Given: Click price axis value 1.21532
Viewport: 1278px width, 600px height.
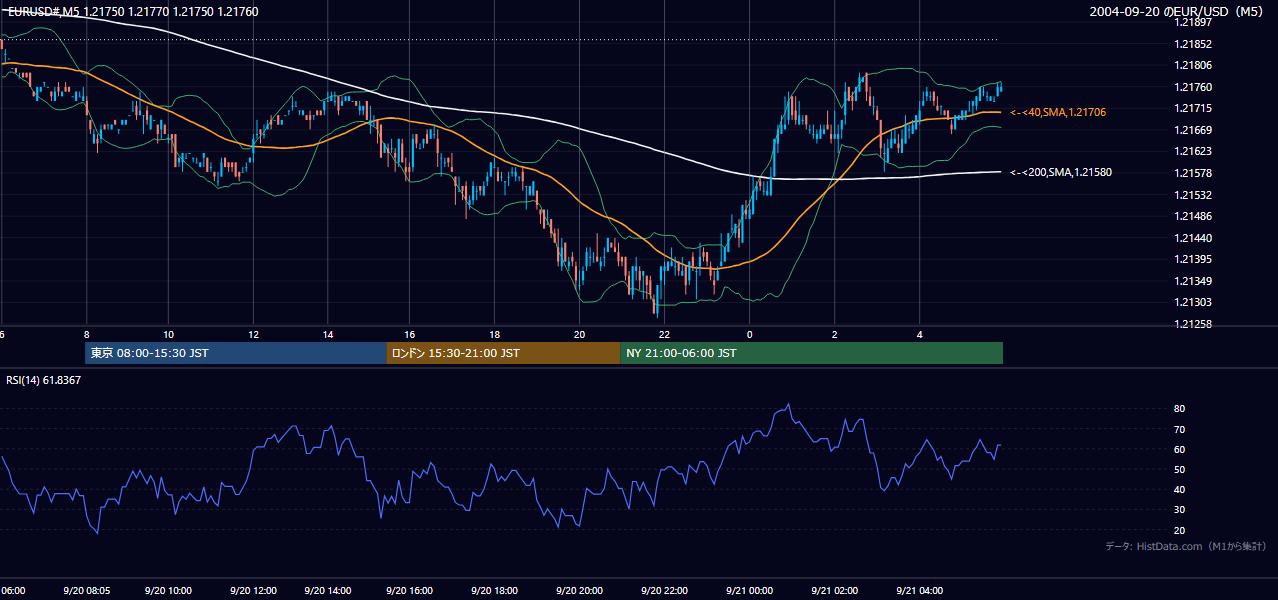Looking at the screenshot, I should pyautogui.click(x=1194, y=195).
